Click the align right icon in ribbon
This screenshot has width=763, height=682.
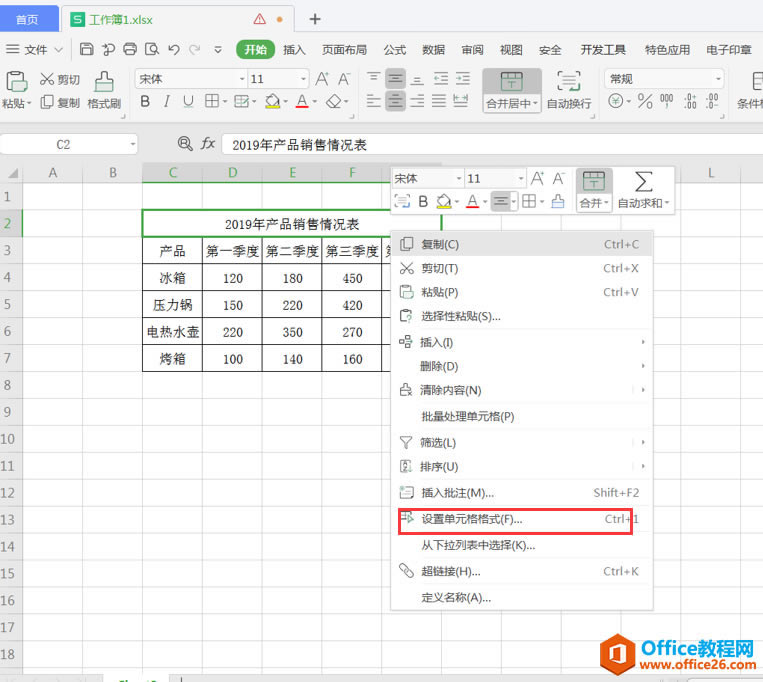(417, 101)
